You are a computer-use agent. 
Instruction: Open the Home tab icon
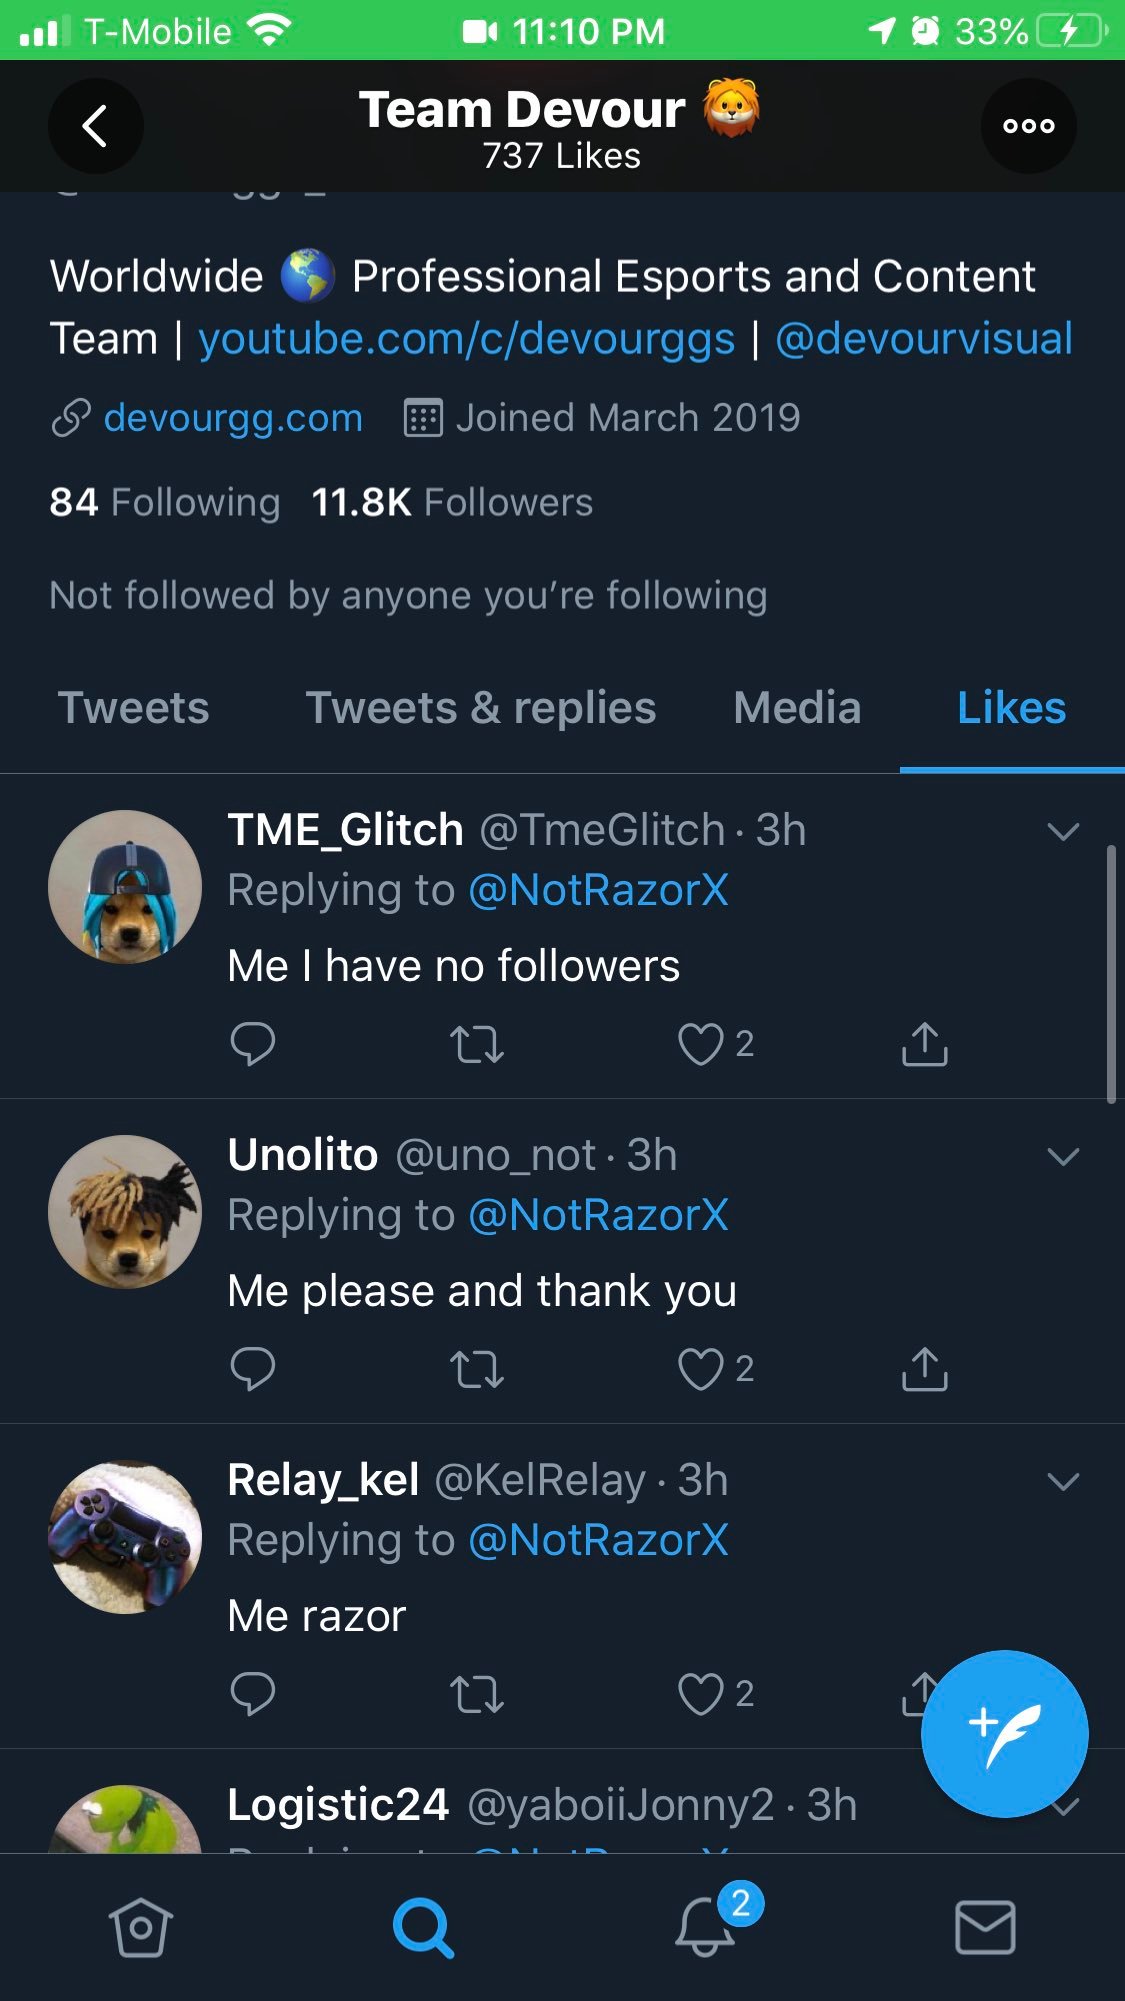tap(140, 1927)
